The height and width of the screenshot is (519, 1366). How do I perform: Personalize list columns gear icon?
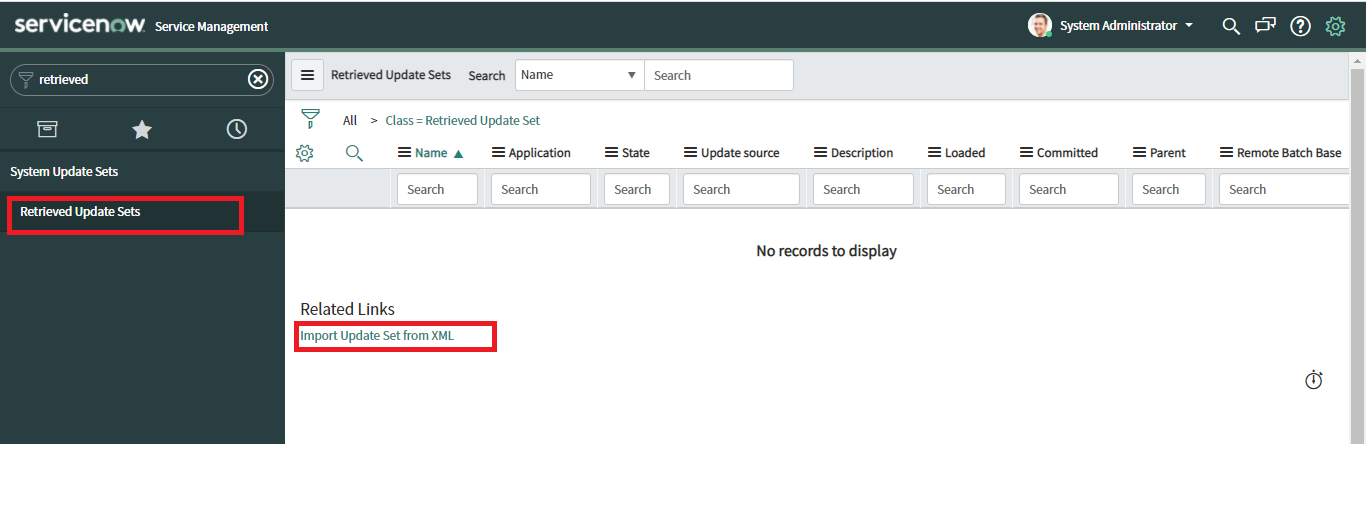pos(305,153)
